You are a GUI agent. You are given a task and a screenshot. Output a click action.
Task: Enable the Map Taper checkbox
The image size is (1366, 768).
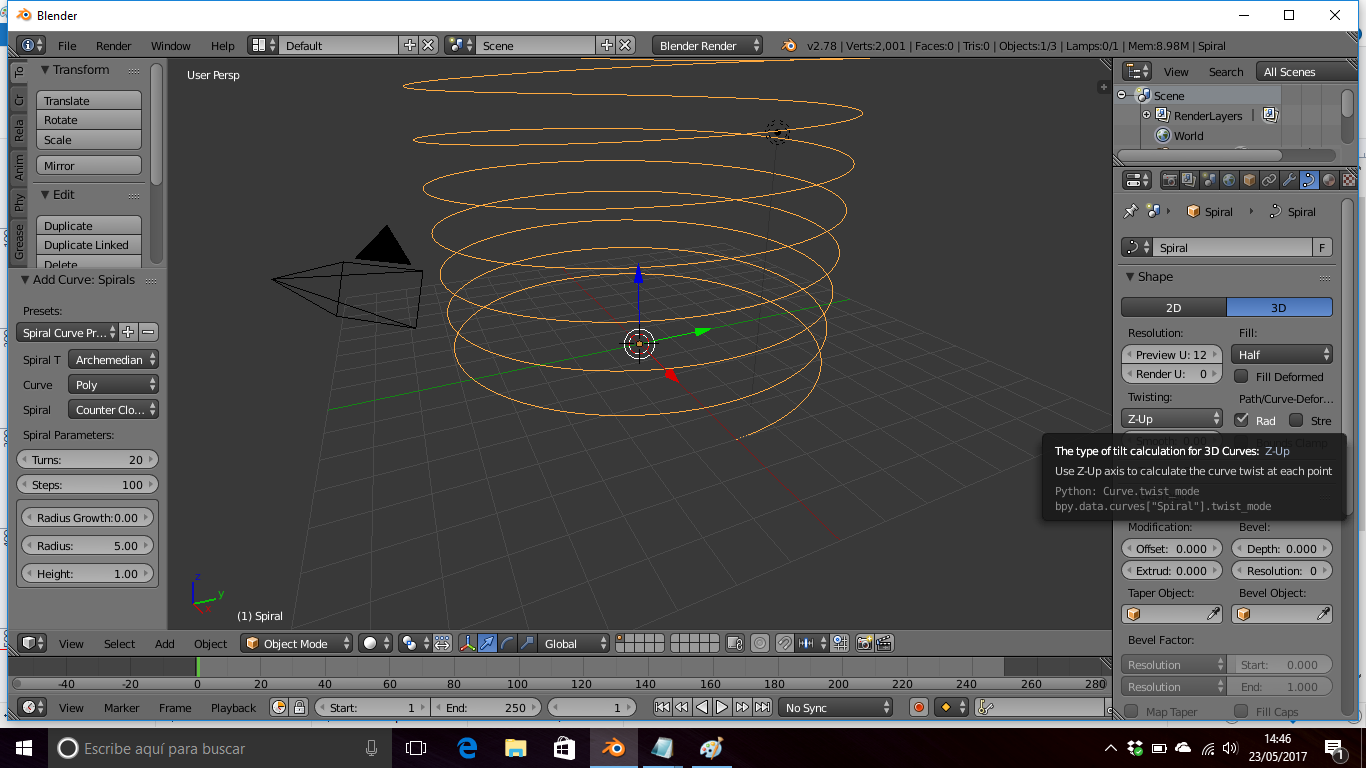click(1131, 711)
